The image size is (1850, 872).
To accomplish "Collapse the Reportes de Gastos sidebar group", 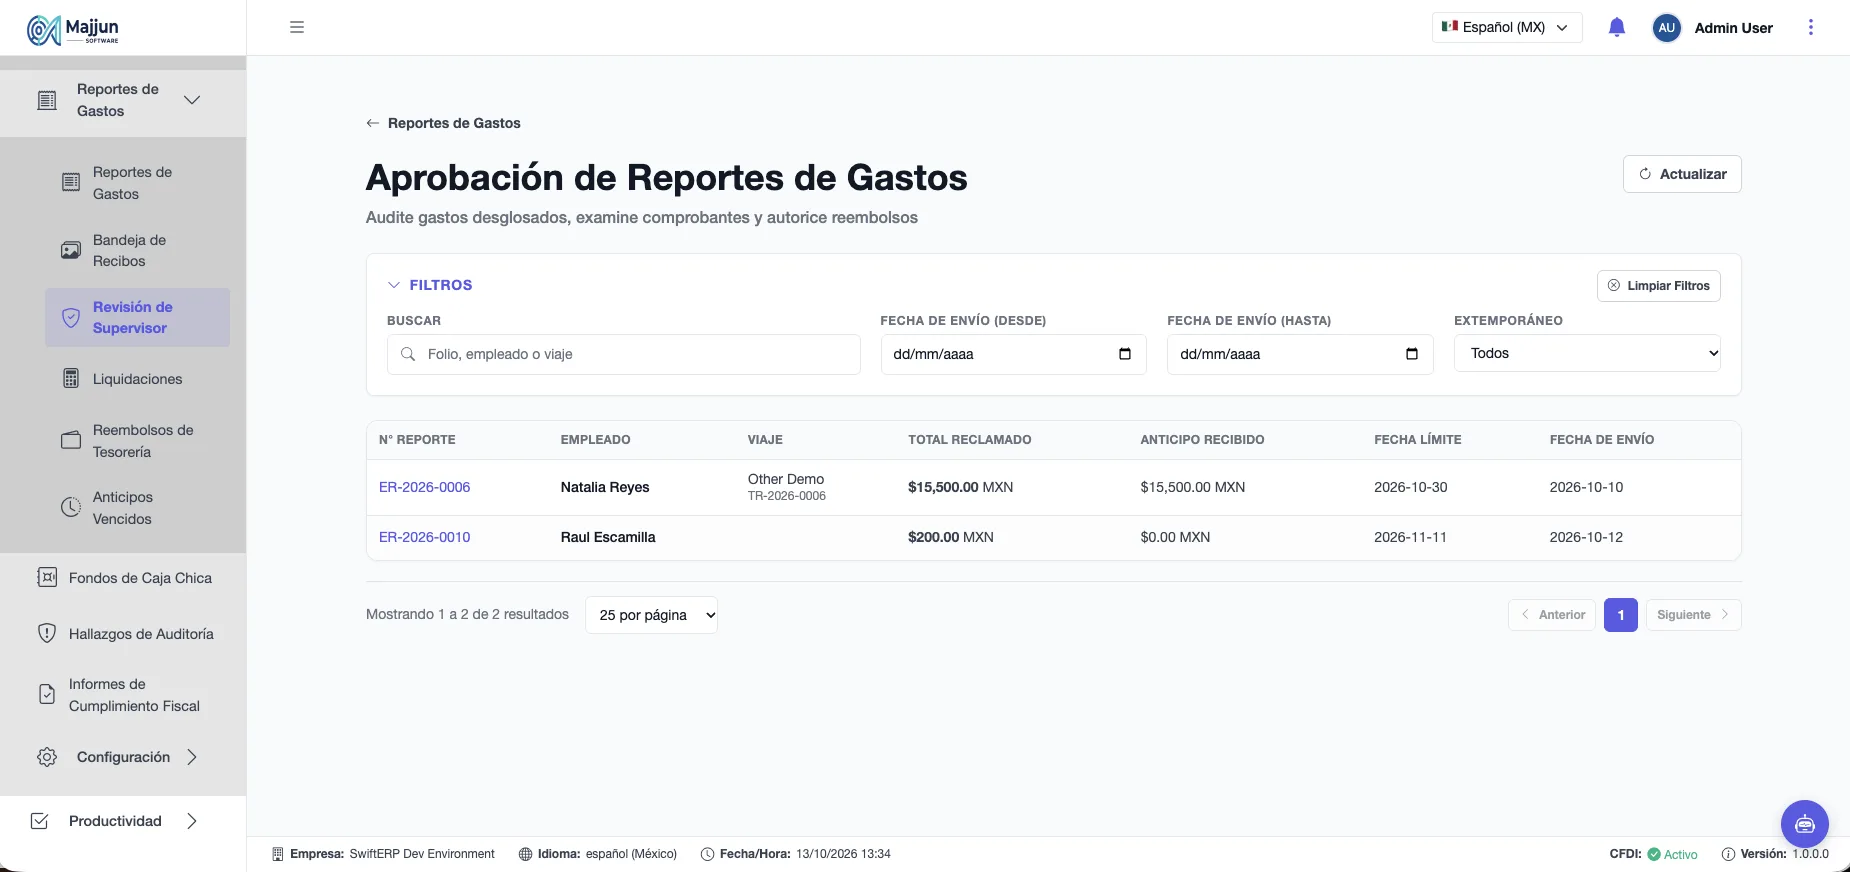I will tap(192, 100).
